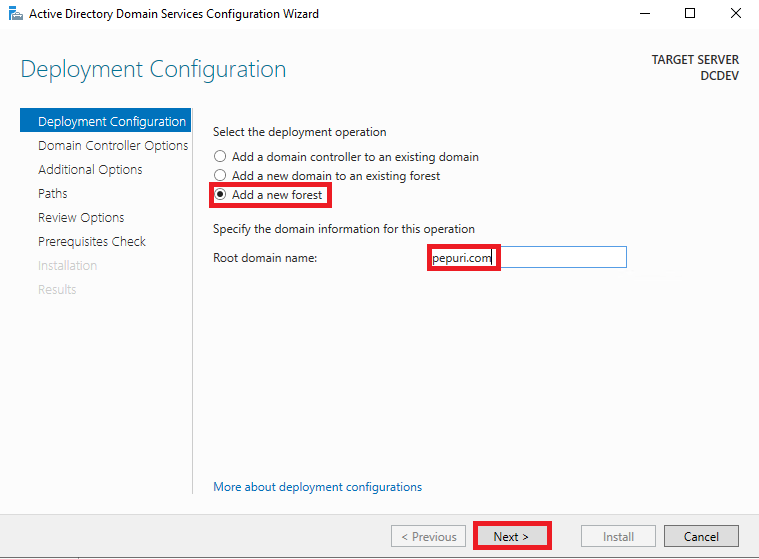Open More about deployment configurations link
This screenshot has width=759, height=559.
[318, 487]
